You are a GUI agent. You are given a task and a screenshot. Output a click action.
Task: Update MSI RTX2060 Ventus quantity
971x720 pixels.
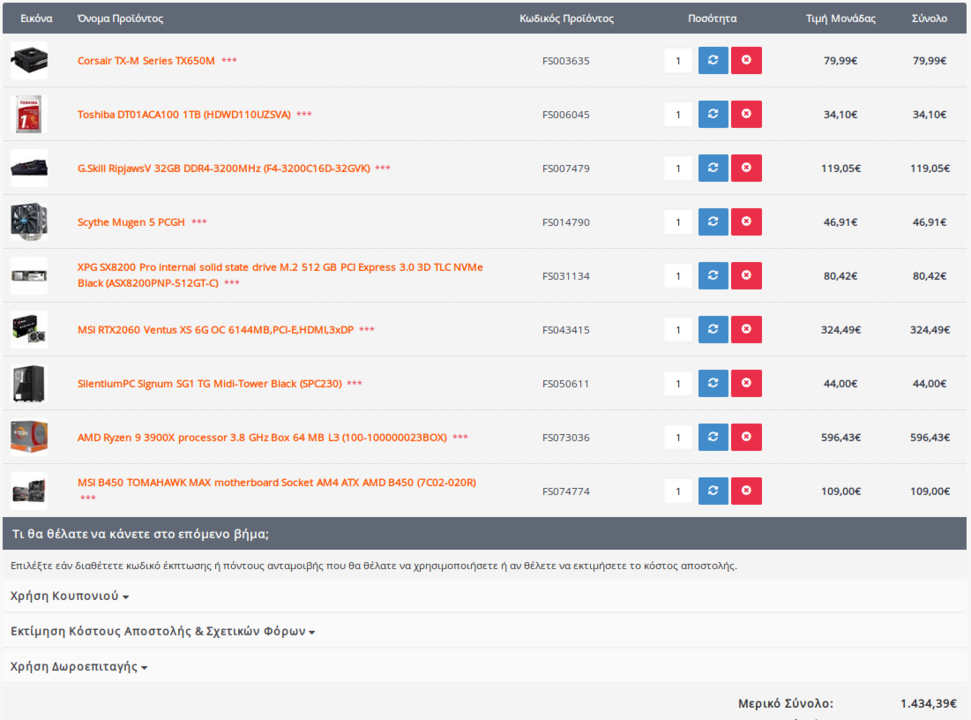713,330
